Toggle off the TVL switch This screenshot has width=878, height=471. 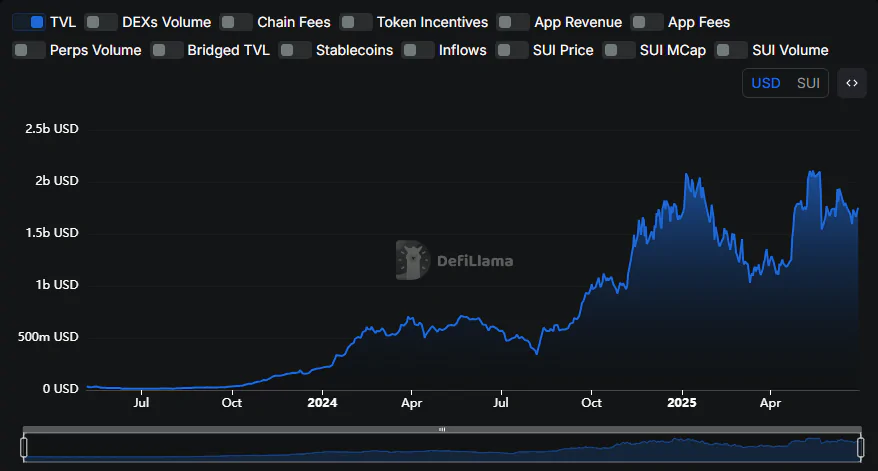click(x=29, y=22)
